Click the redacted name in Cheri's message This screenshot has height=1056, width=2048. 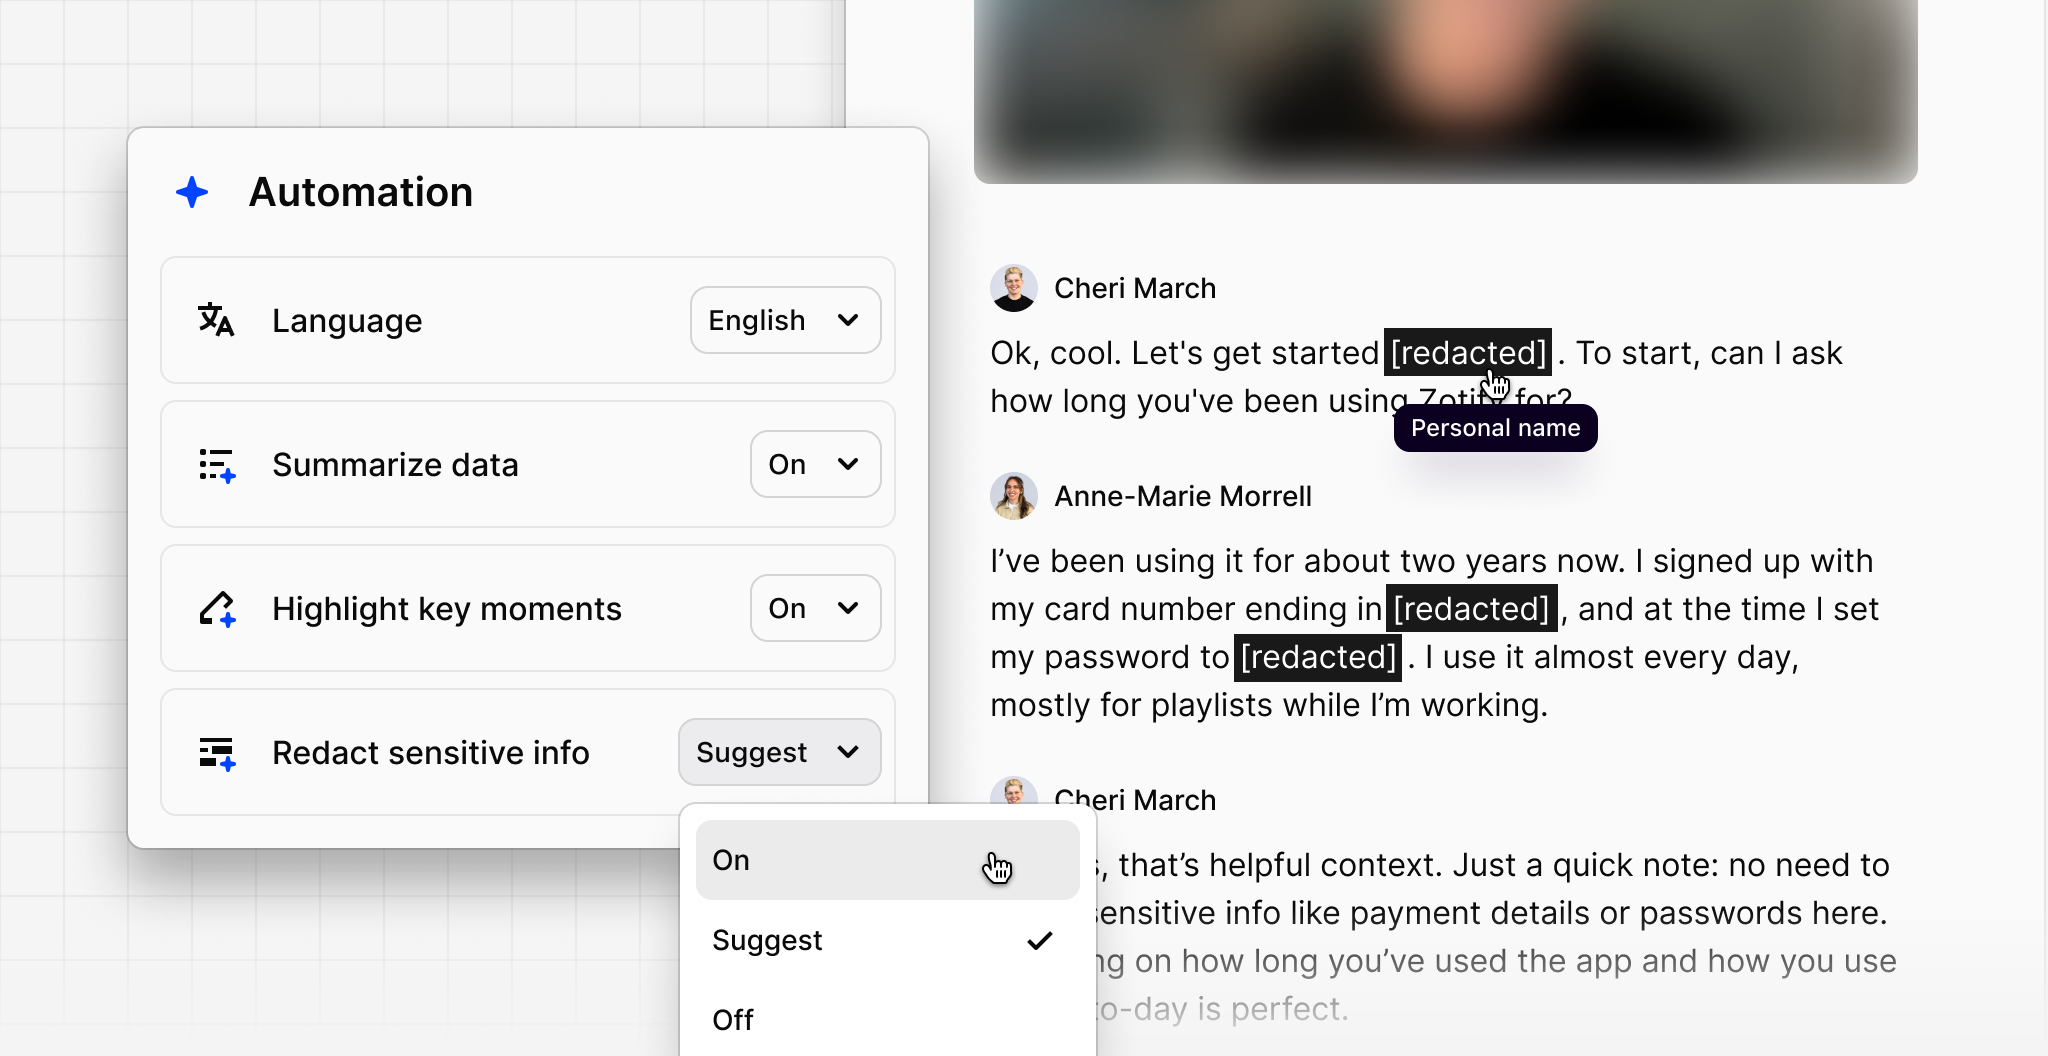click(1467, 353)
